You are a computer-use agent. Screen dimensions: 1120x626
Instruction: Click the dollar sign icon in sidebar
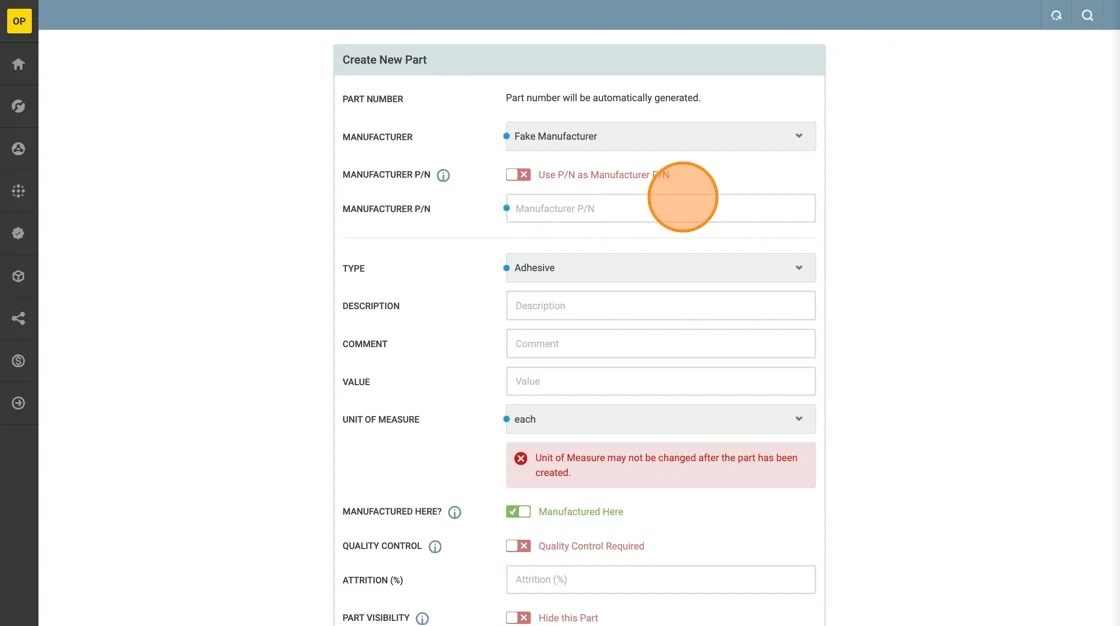pyautogui.click(x=18, y=361)
